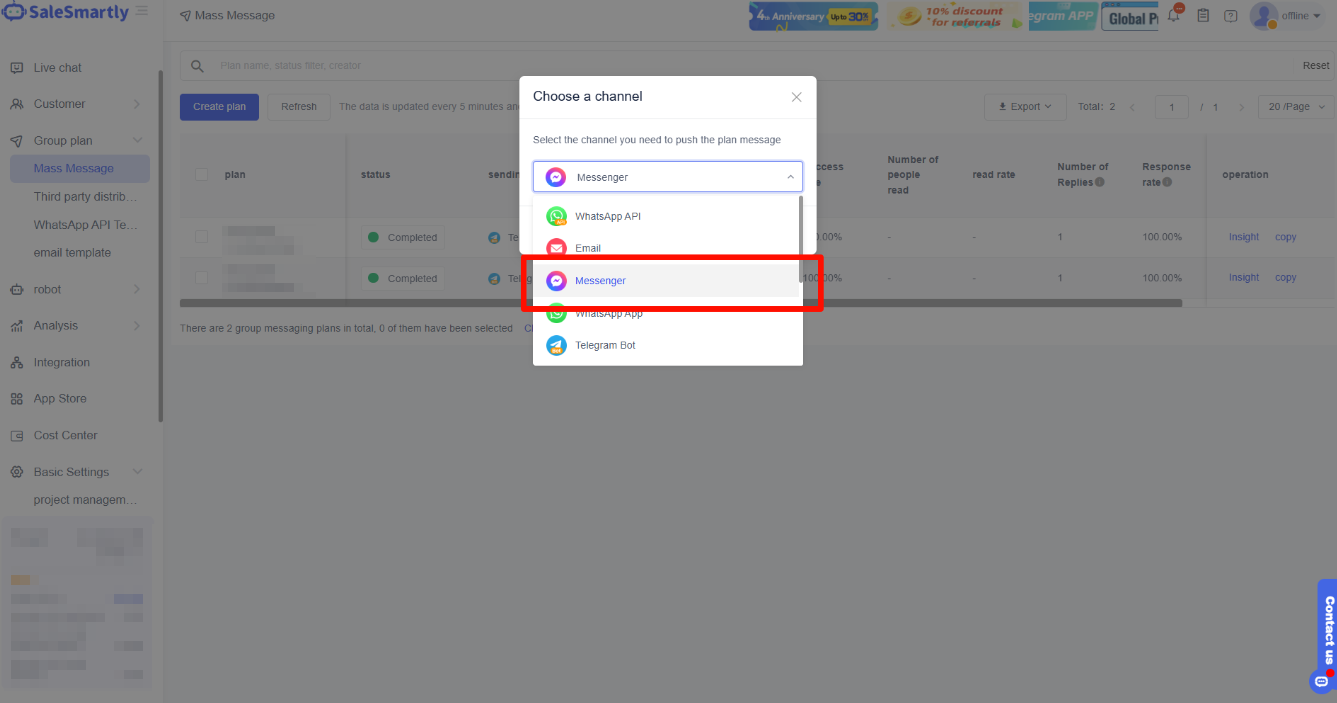Open Mass Message in sidebar

[79, 169]
